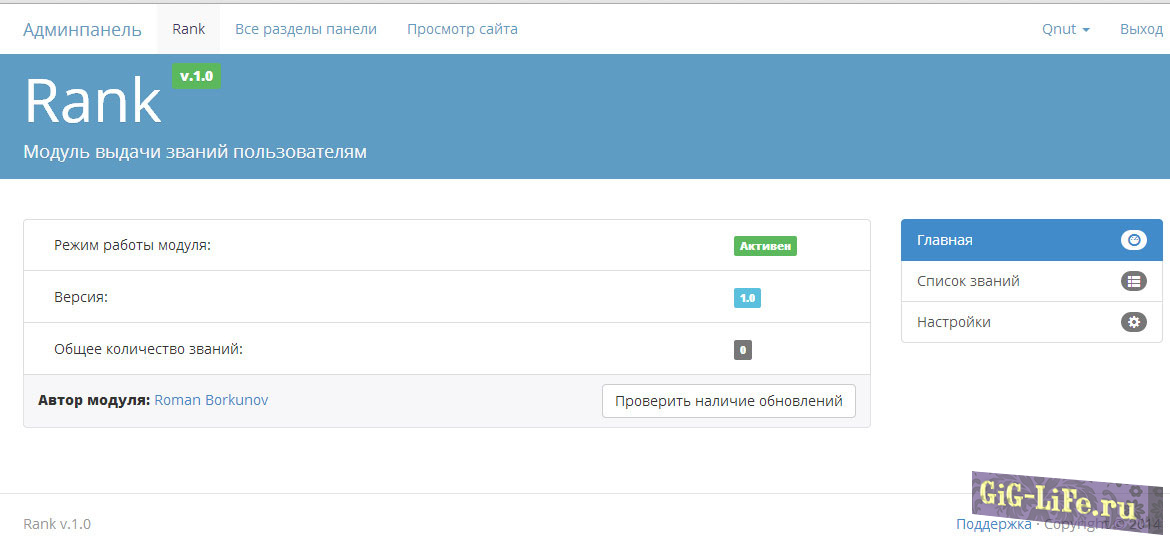1170x542 pixels.
Task: Go to Просмотр сайта in navbar
Action: [x=462, y=29]
